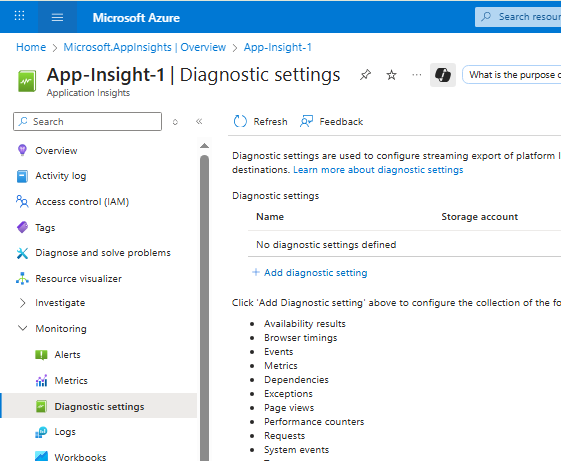Open Tags menu item
Viewport: 561px width, 461px height.
pos(45,228)
